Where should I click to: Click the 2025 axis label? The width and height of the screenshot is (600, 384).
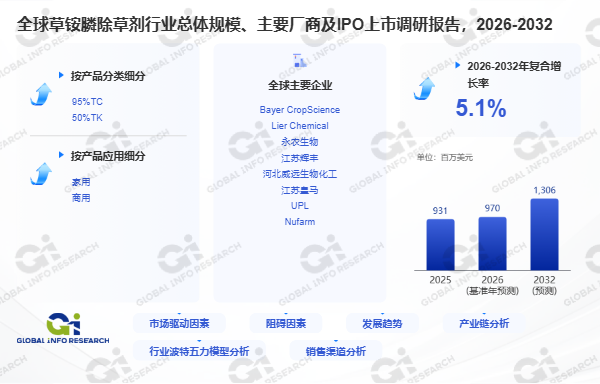440,280
